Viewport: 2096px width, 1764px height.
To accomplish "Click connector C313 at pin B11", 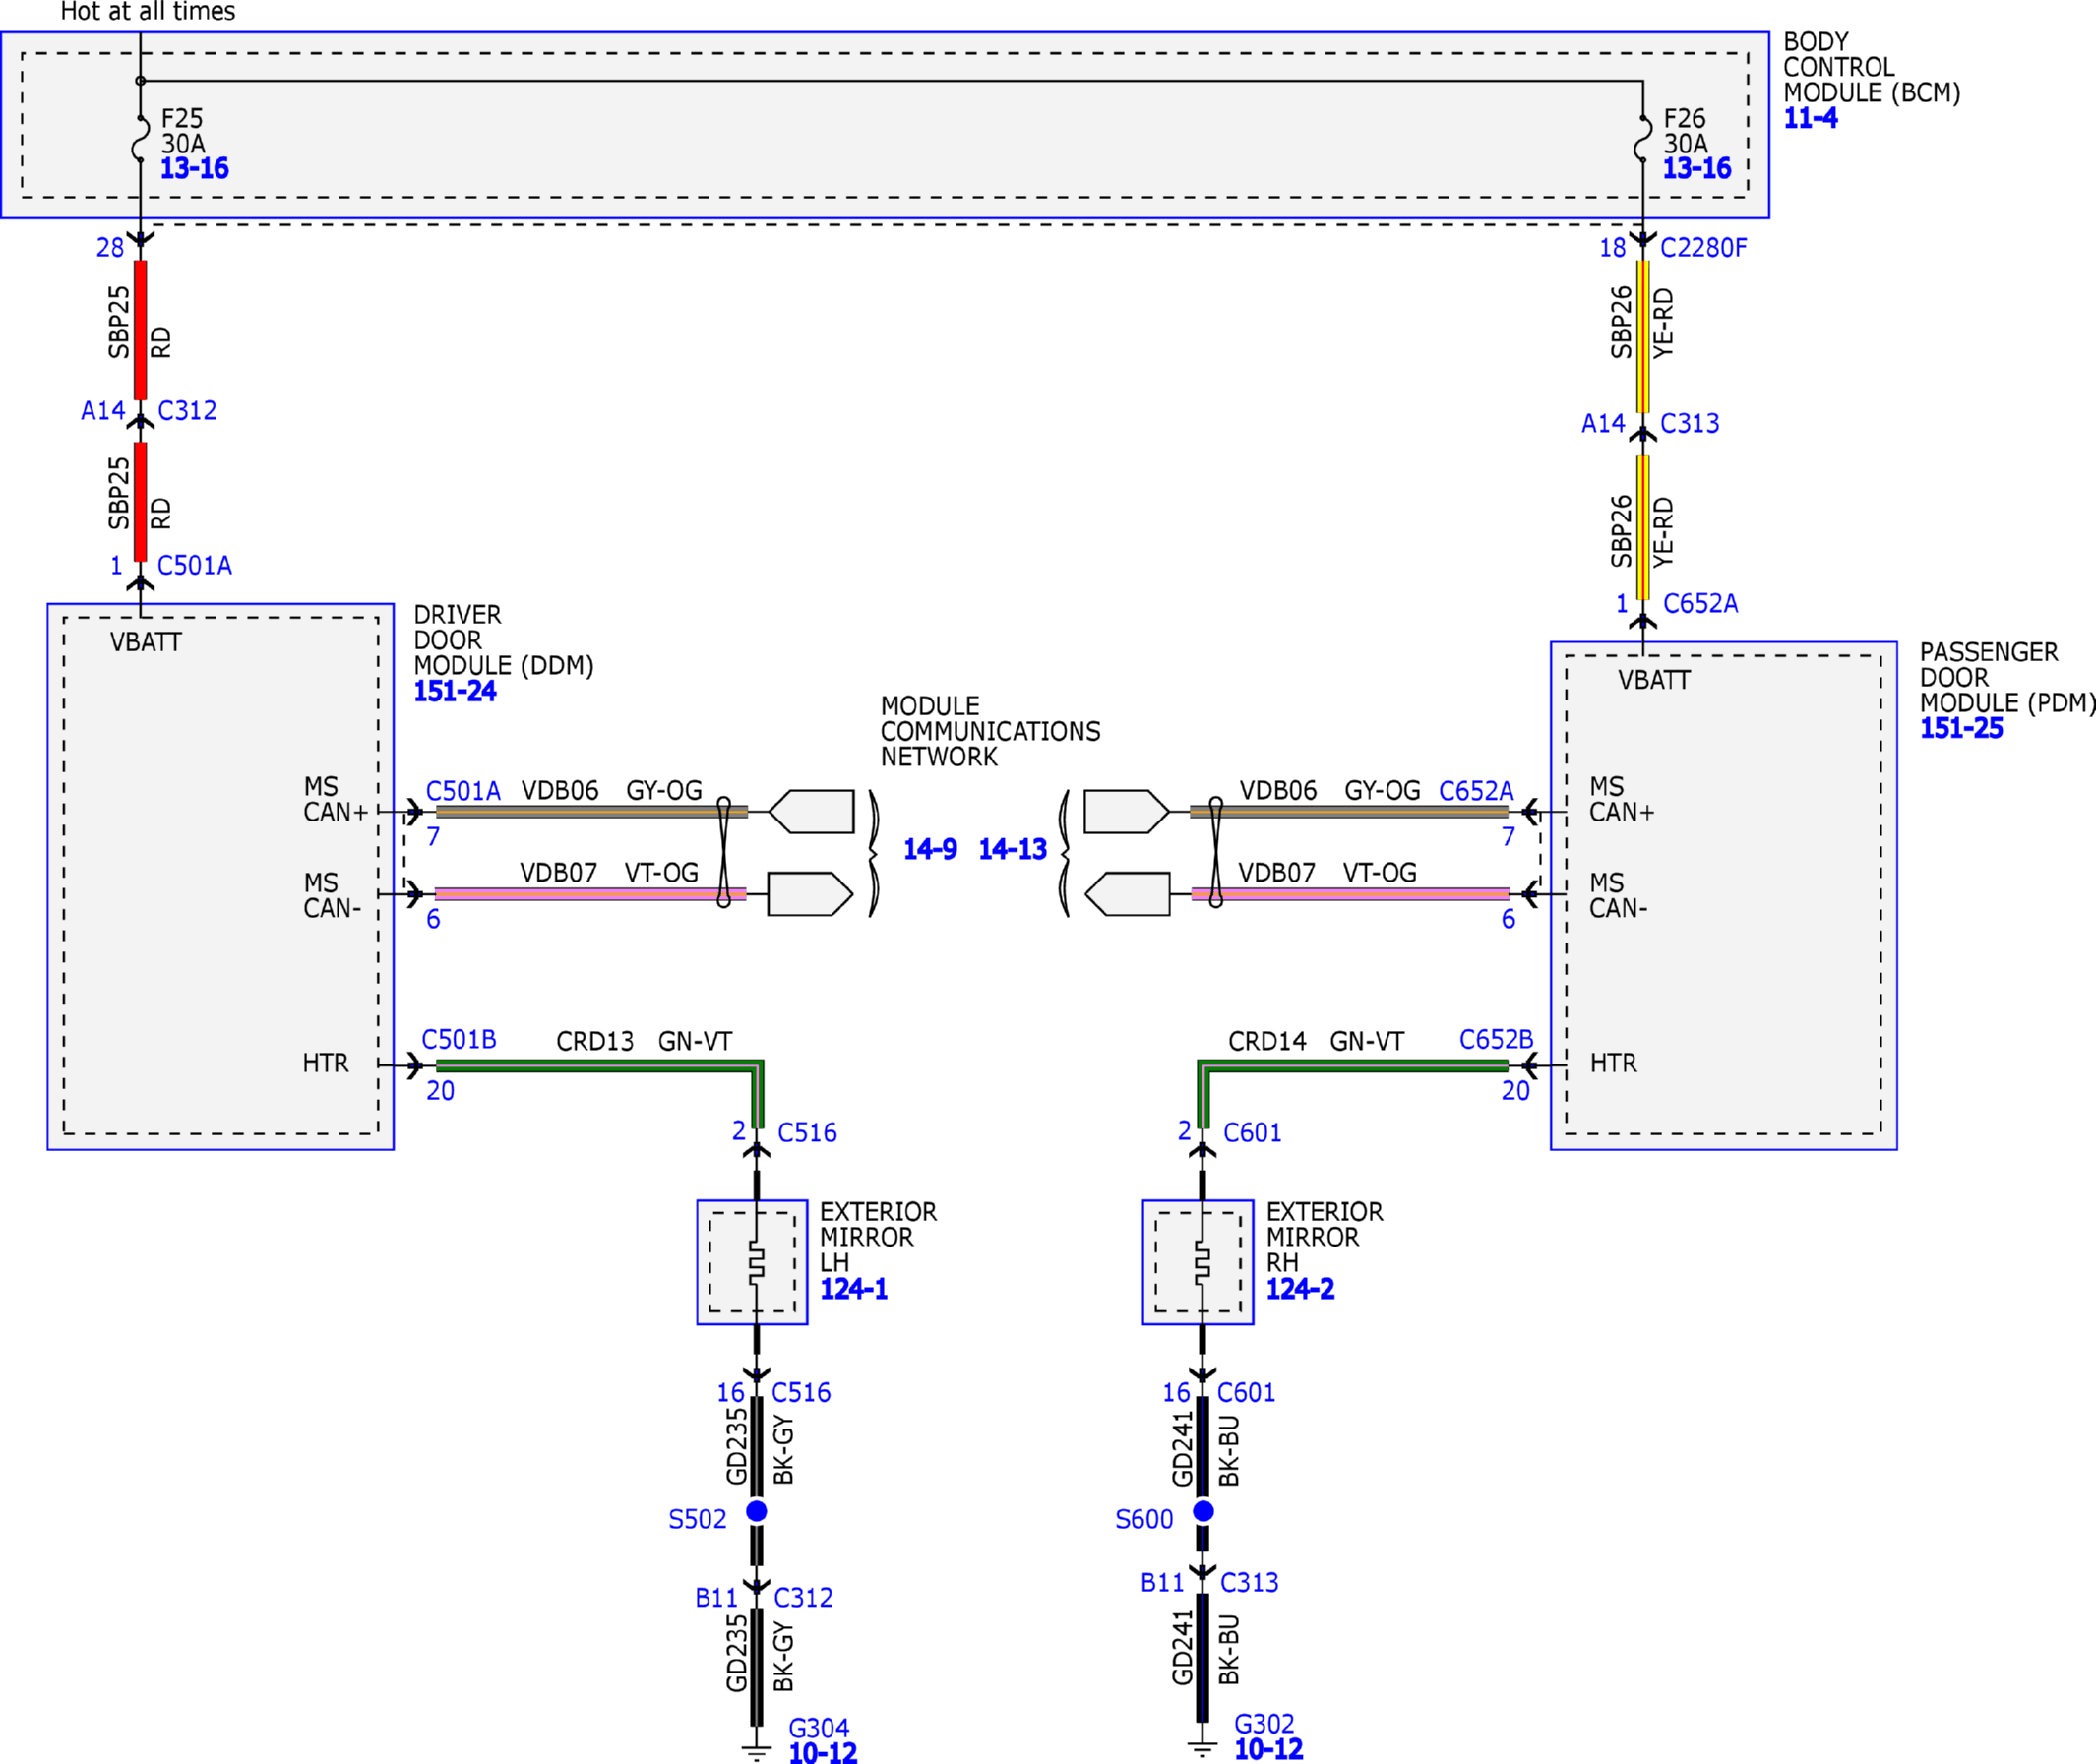I will (1249, 1582).
